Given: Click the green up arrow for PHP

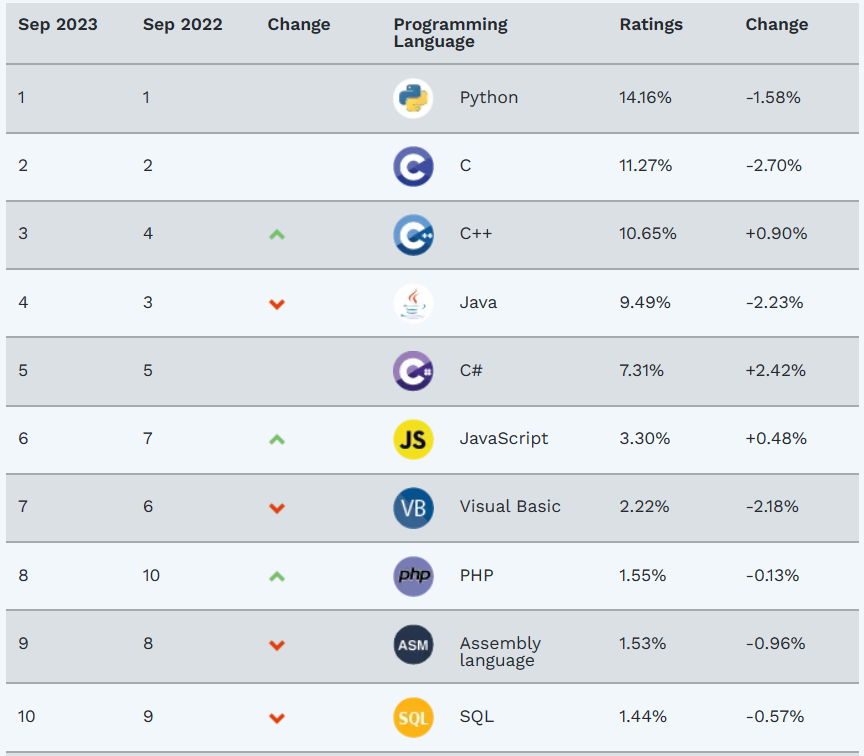Looking at the screenshot, I should pyautogui.click(x=277, y=576).
